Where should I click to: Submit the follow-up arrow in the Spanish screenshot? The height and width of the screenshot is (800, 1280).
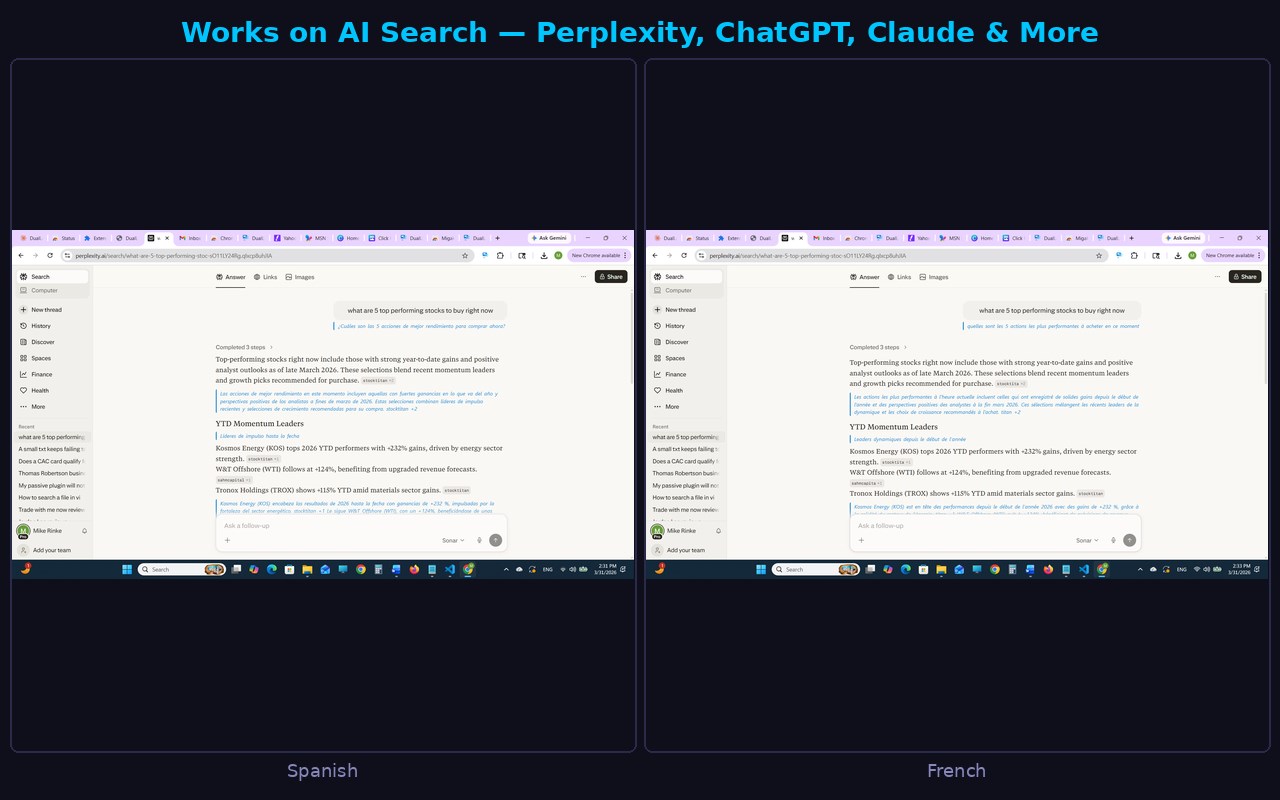tap(495, 540)
